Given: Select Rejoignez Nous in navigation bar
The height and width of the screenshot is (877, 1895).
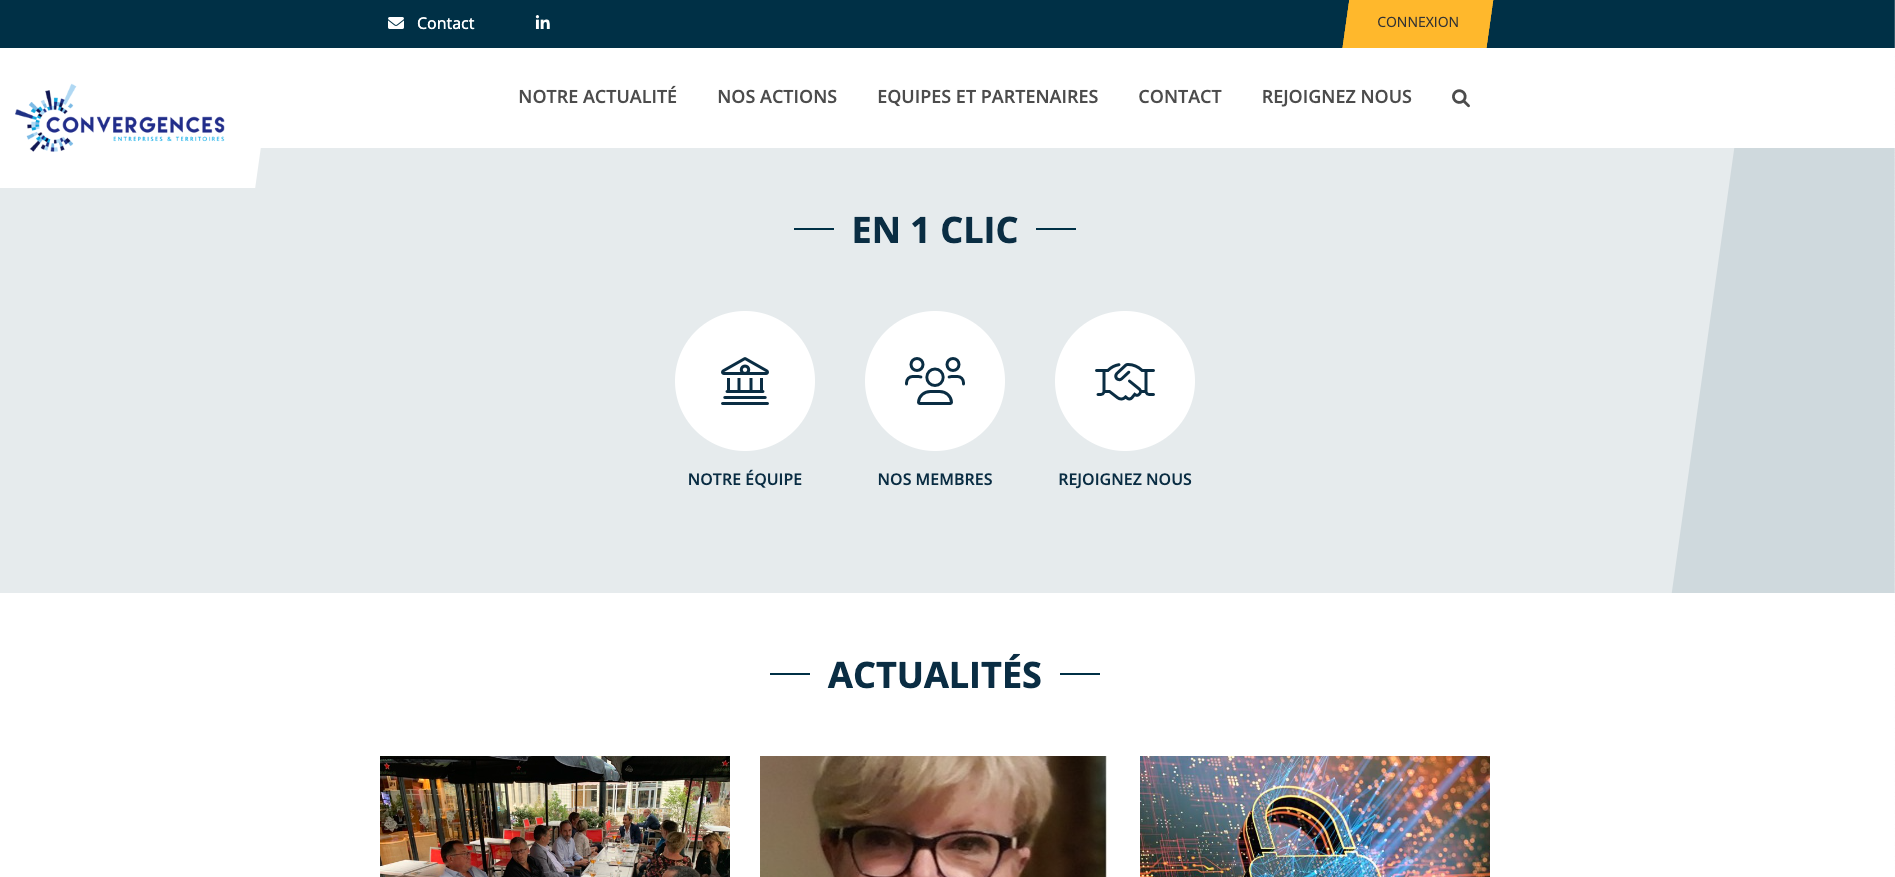Looking at the screenshot, I should coord(1336,97).
